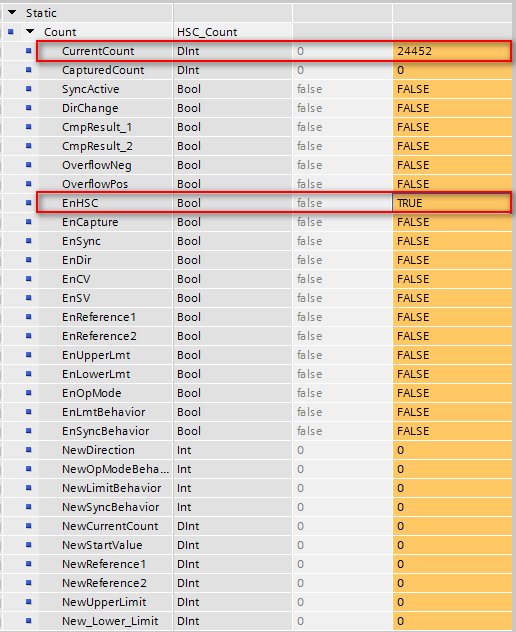Select the EnHSC TRUE monitor value
516x632 pixels.
click(452, 203)
